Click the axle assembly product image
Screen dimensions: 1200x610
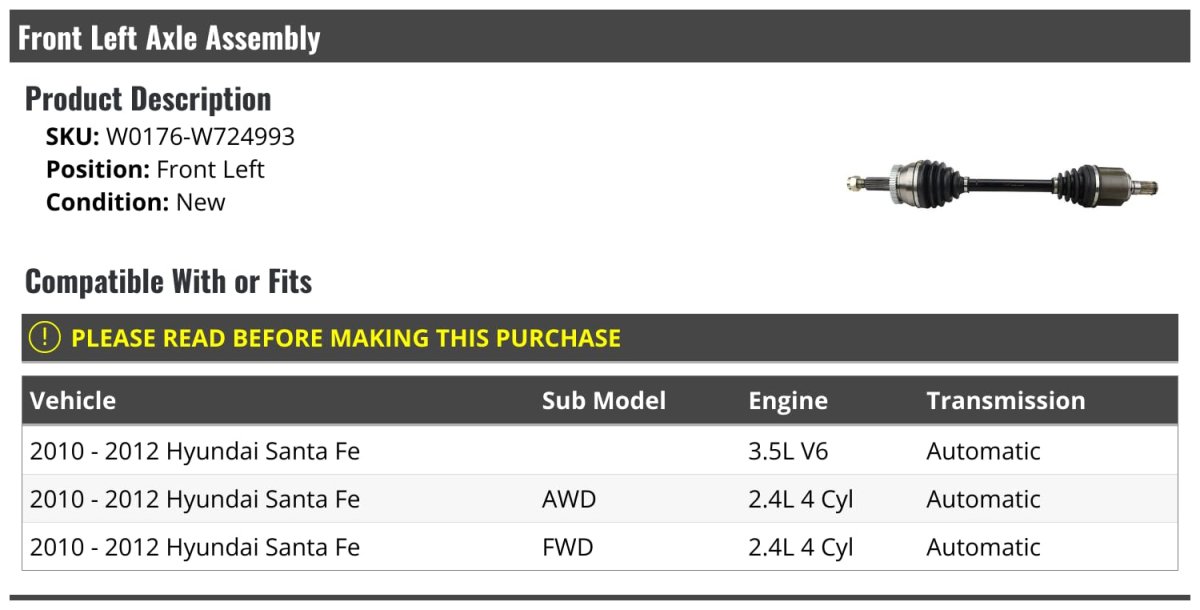pos(1002,183)
